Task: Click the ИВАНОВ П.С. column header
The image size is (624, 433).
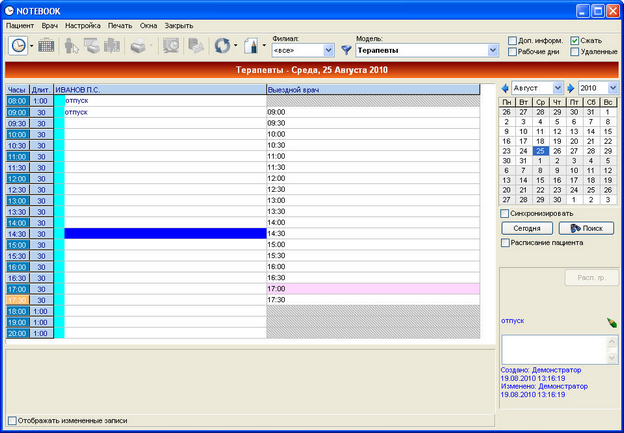Action: pyautogui.click(x=160, y=90)
